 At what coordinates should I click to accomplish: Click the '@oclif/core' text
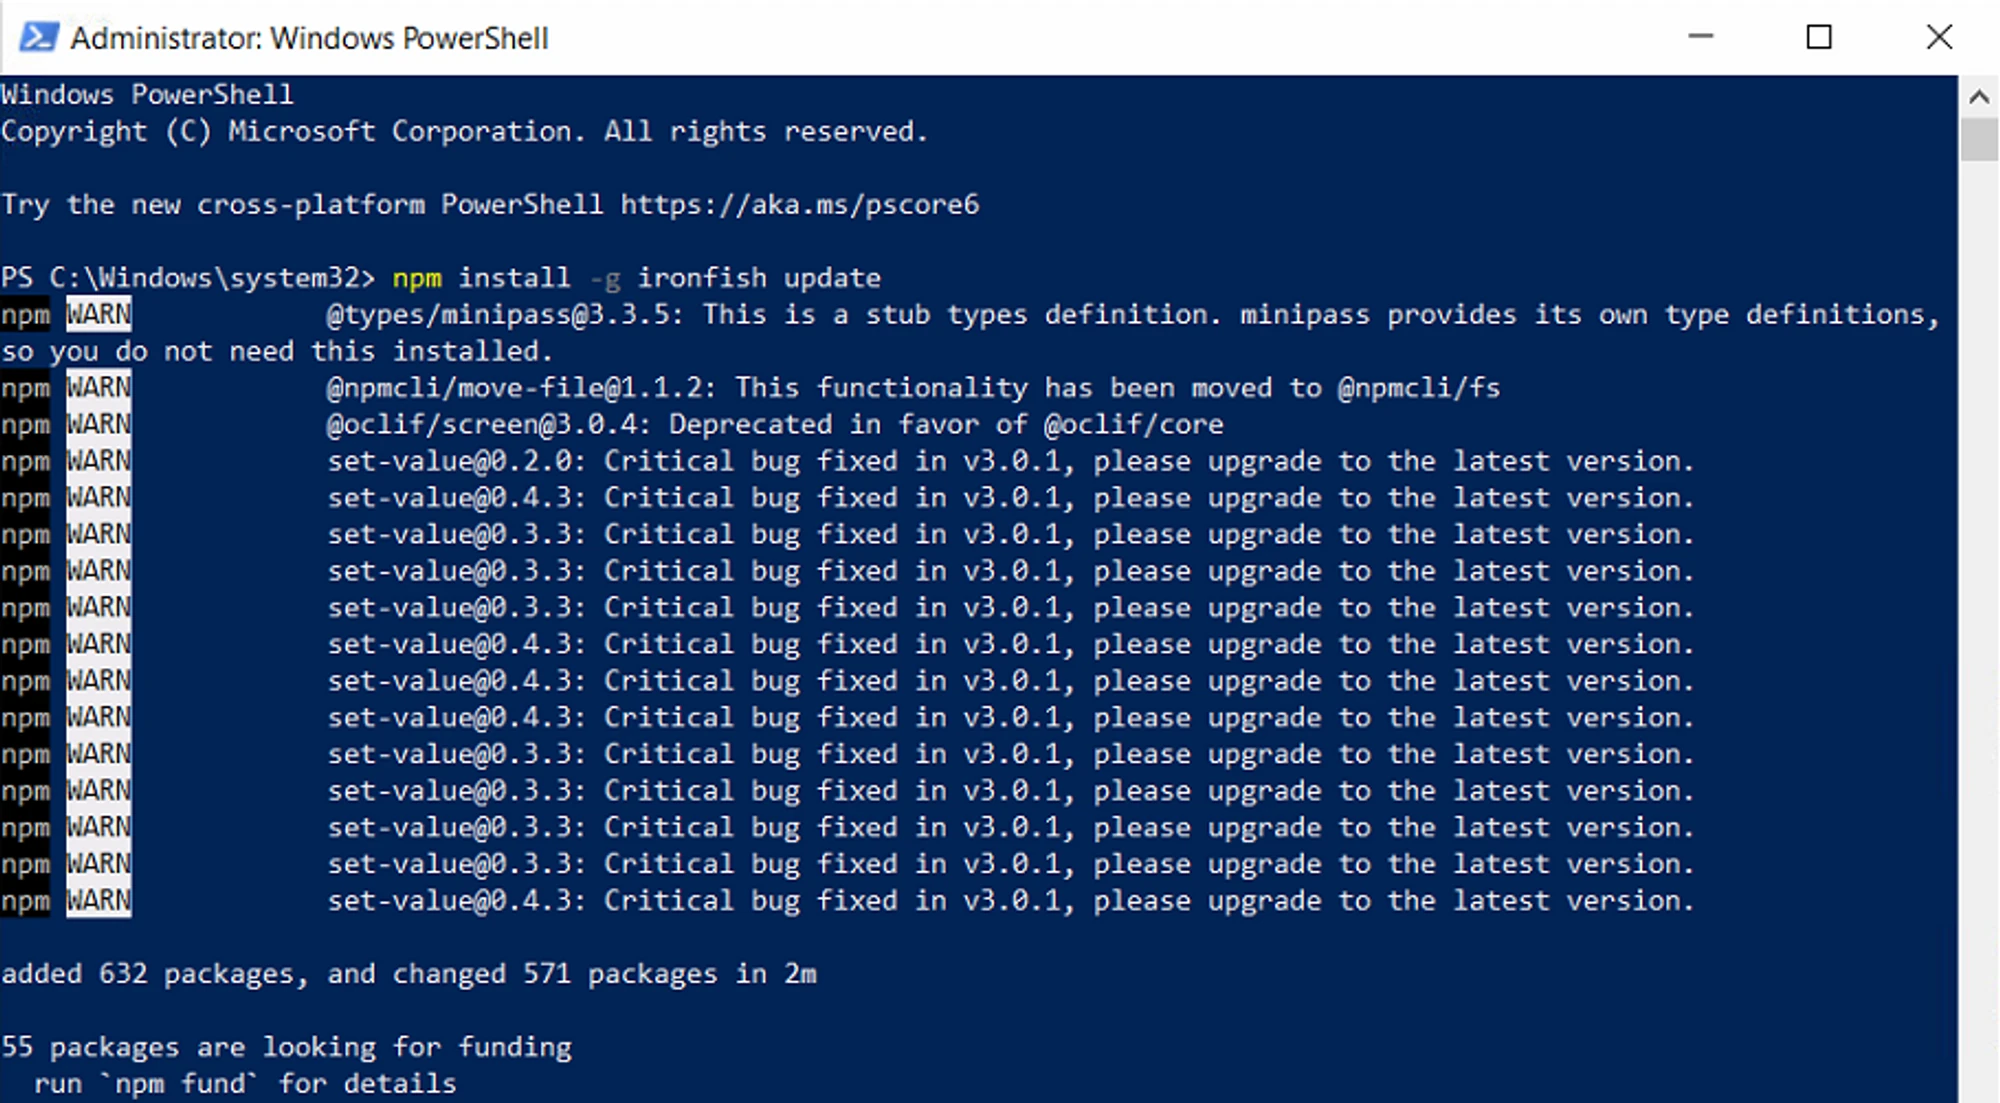click(x=1133, y=425)
